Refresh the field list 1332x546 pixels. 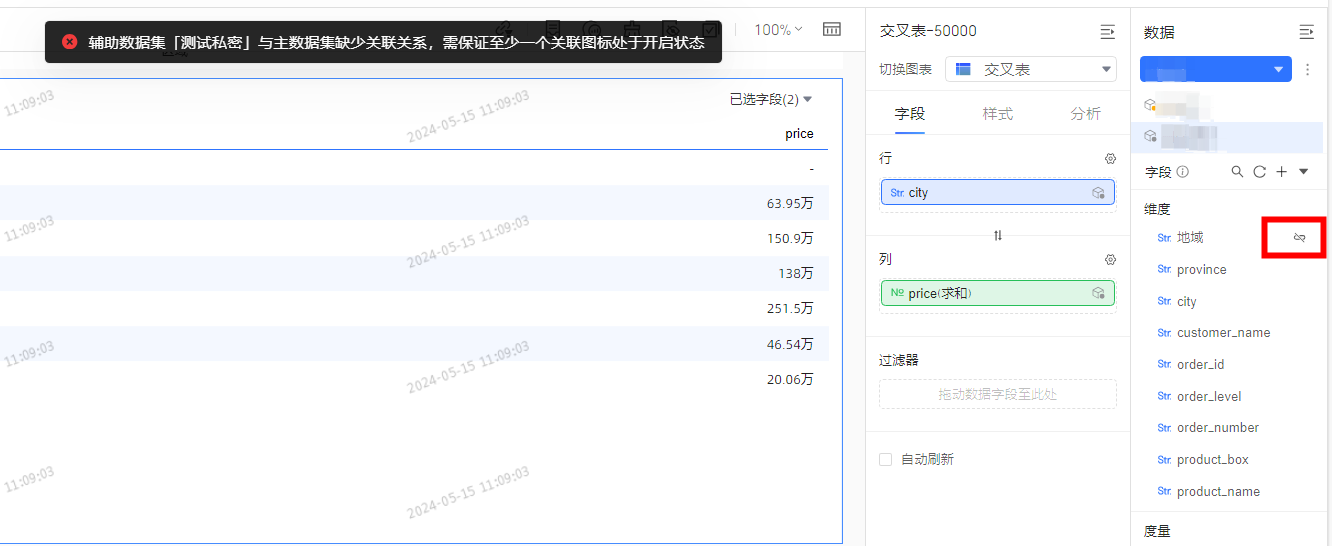[x=1259, y=172]
